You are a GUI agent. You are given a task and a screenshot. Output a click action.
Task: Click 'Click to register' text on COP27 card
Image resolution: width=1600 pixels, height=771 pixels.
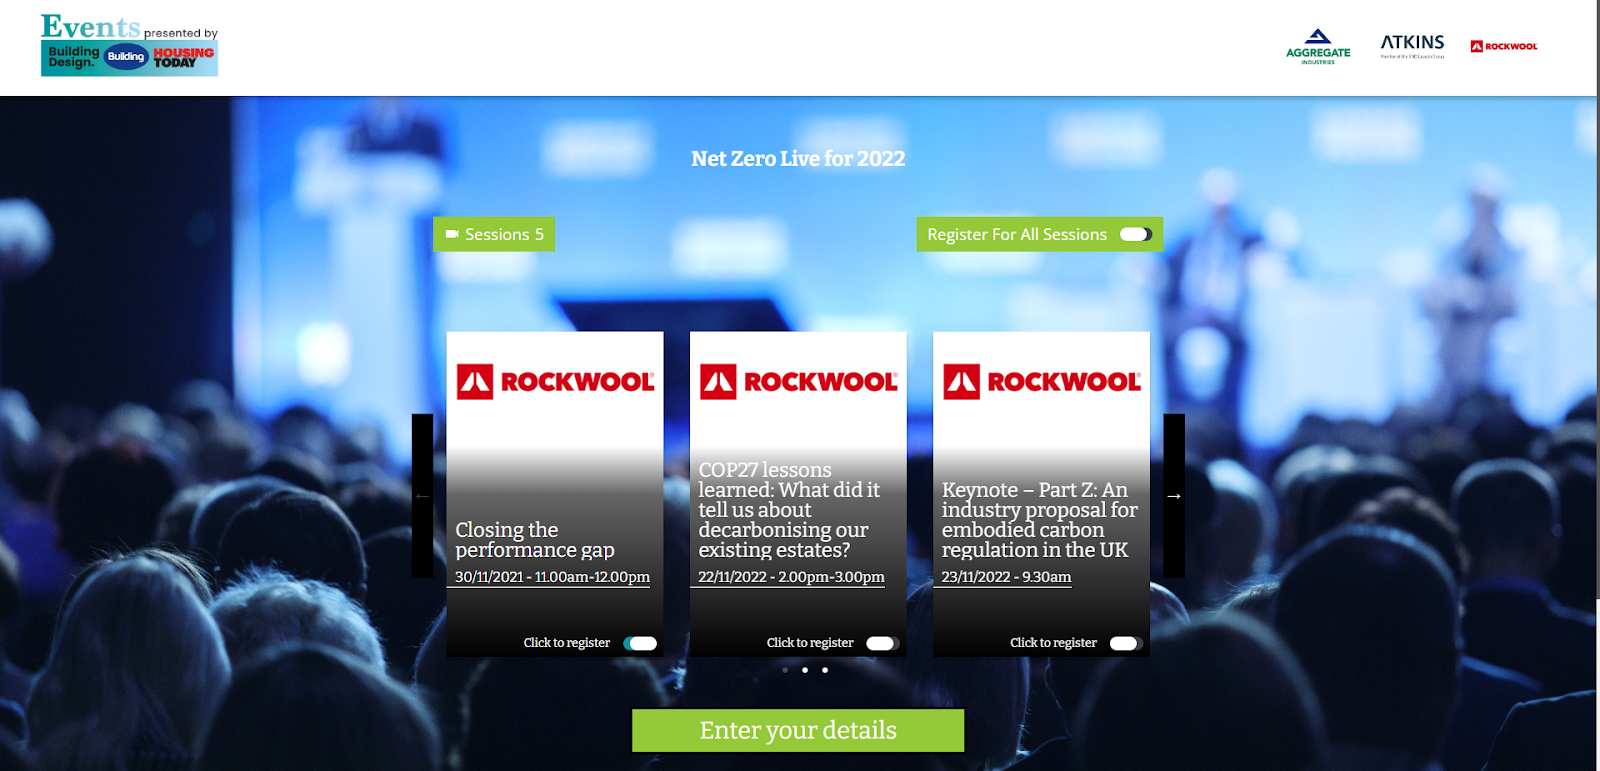point(810,643)
